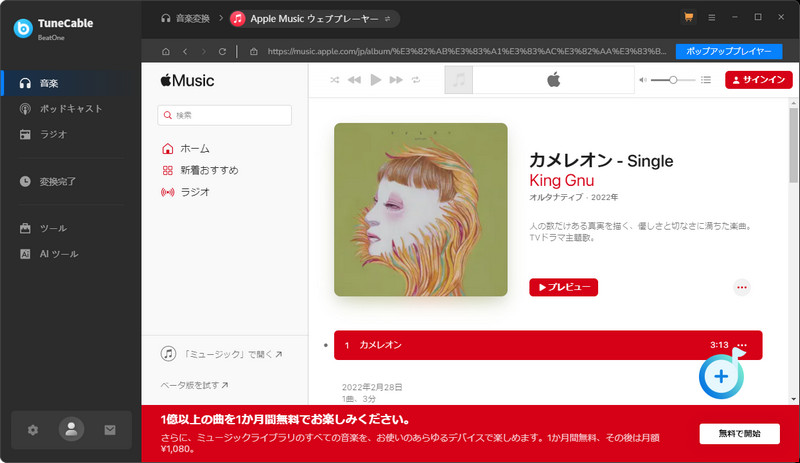This screenshot has width=800, height=463.
Task: Go to browser home icon
Action: [x=166, y=52]
